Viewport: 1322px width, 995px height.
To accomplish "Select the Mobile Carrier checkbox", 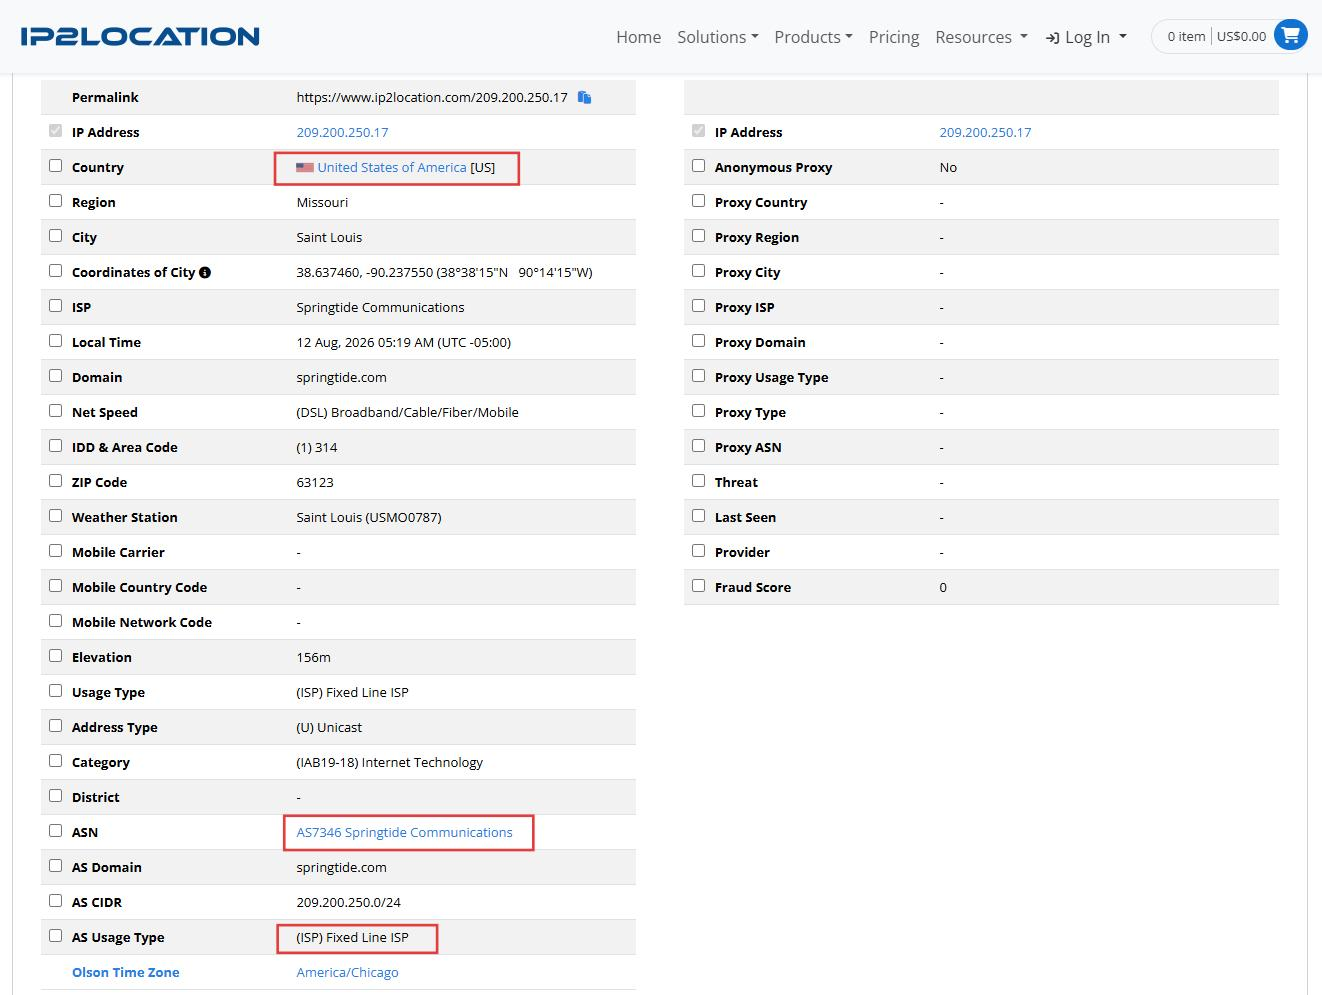I will coord(56,551).
